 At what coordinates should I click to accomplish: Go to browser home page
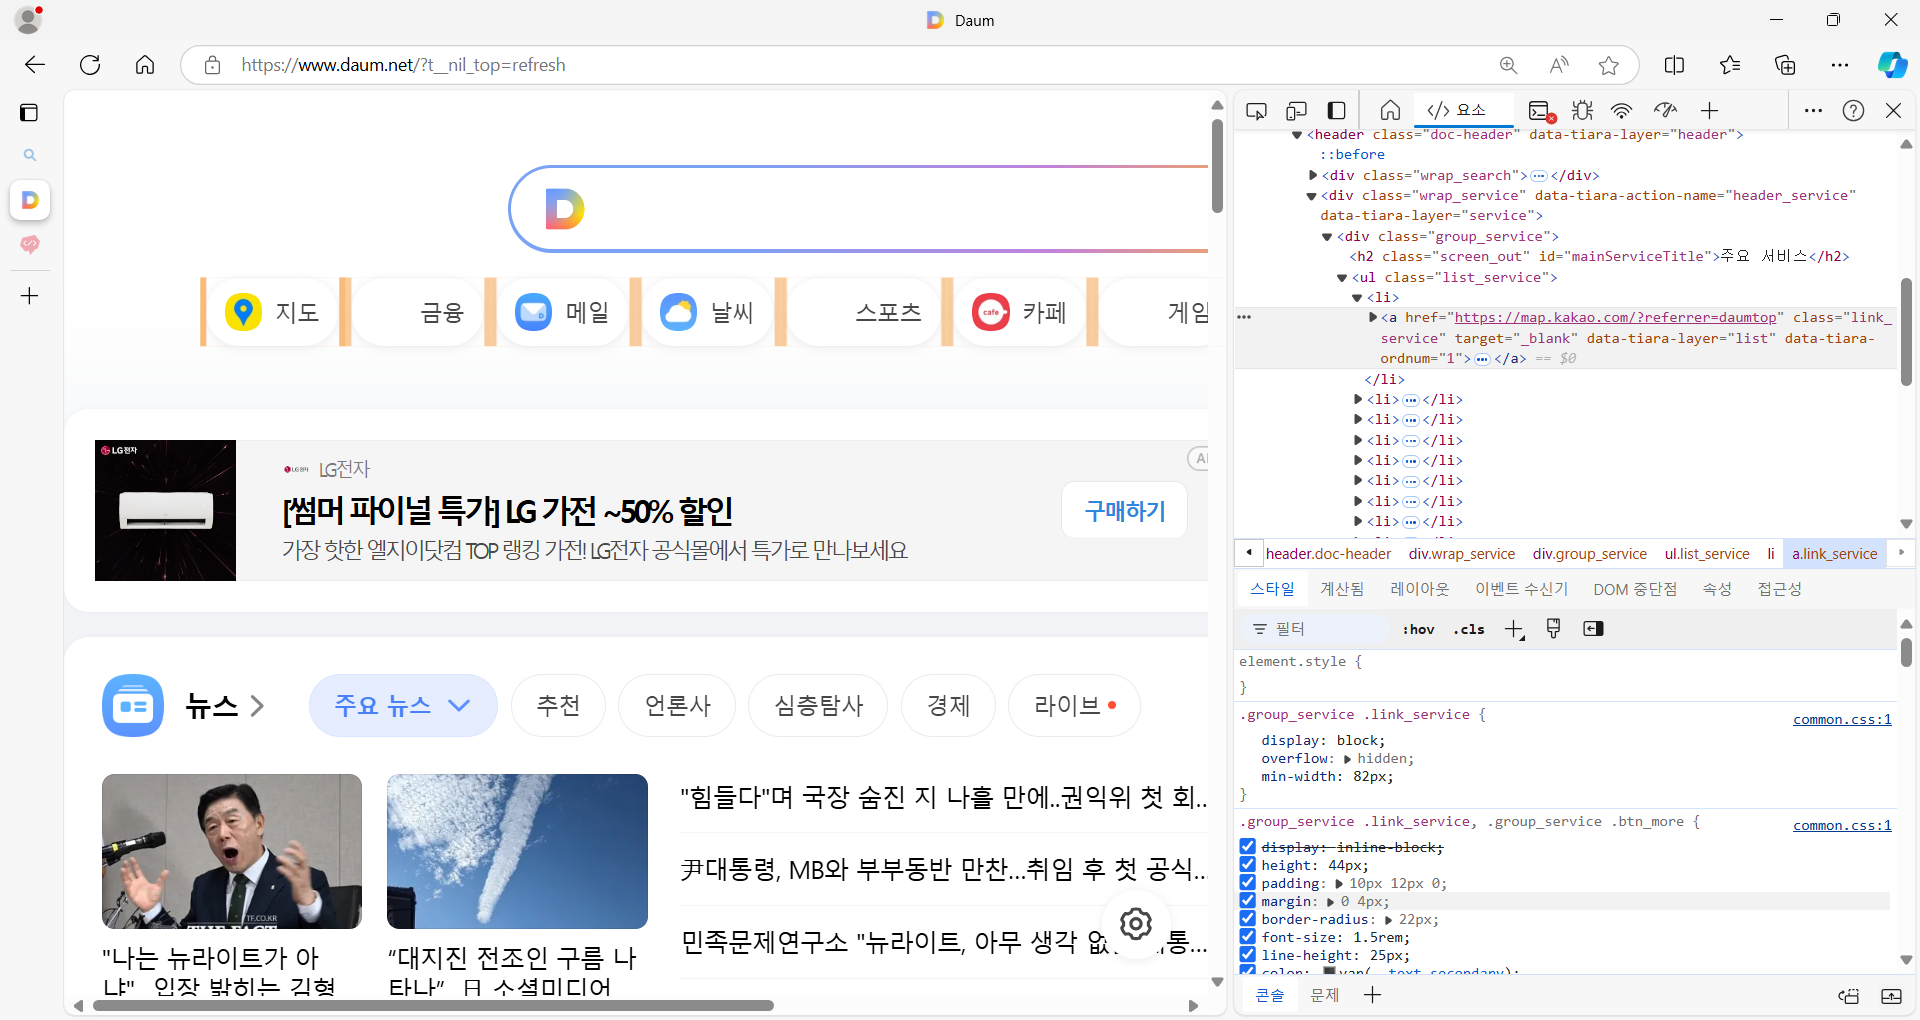pos(145,65)
